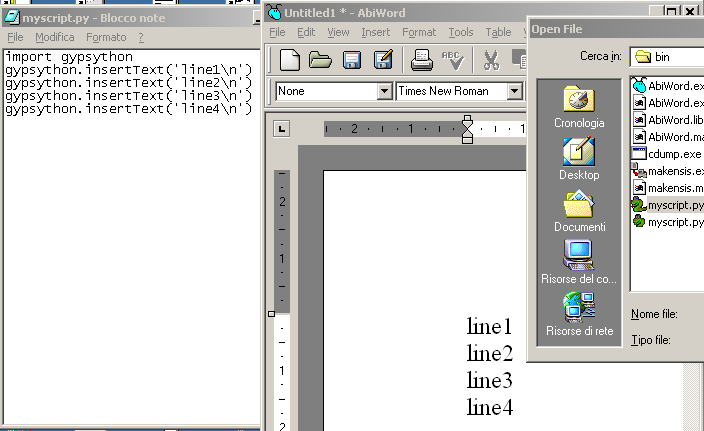This screenshot has height=431, width=704.
Task: Open the Times New Roman font dropdown
Action: click(x=514, y=91)
